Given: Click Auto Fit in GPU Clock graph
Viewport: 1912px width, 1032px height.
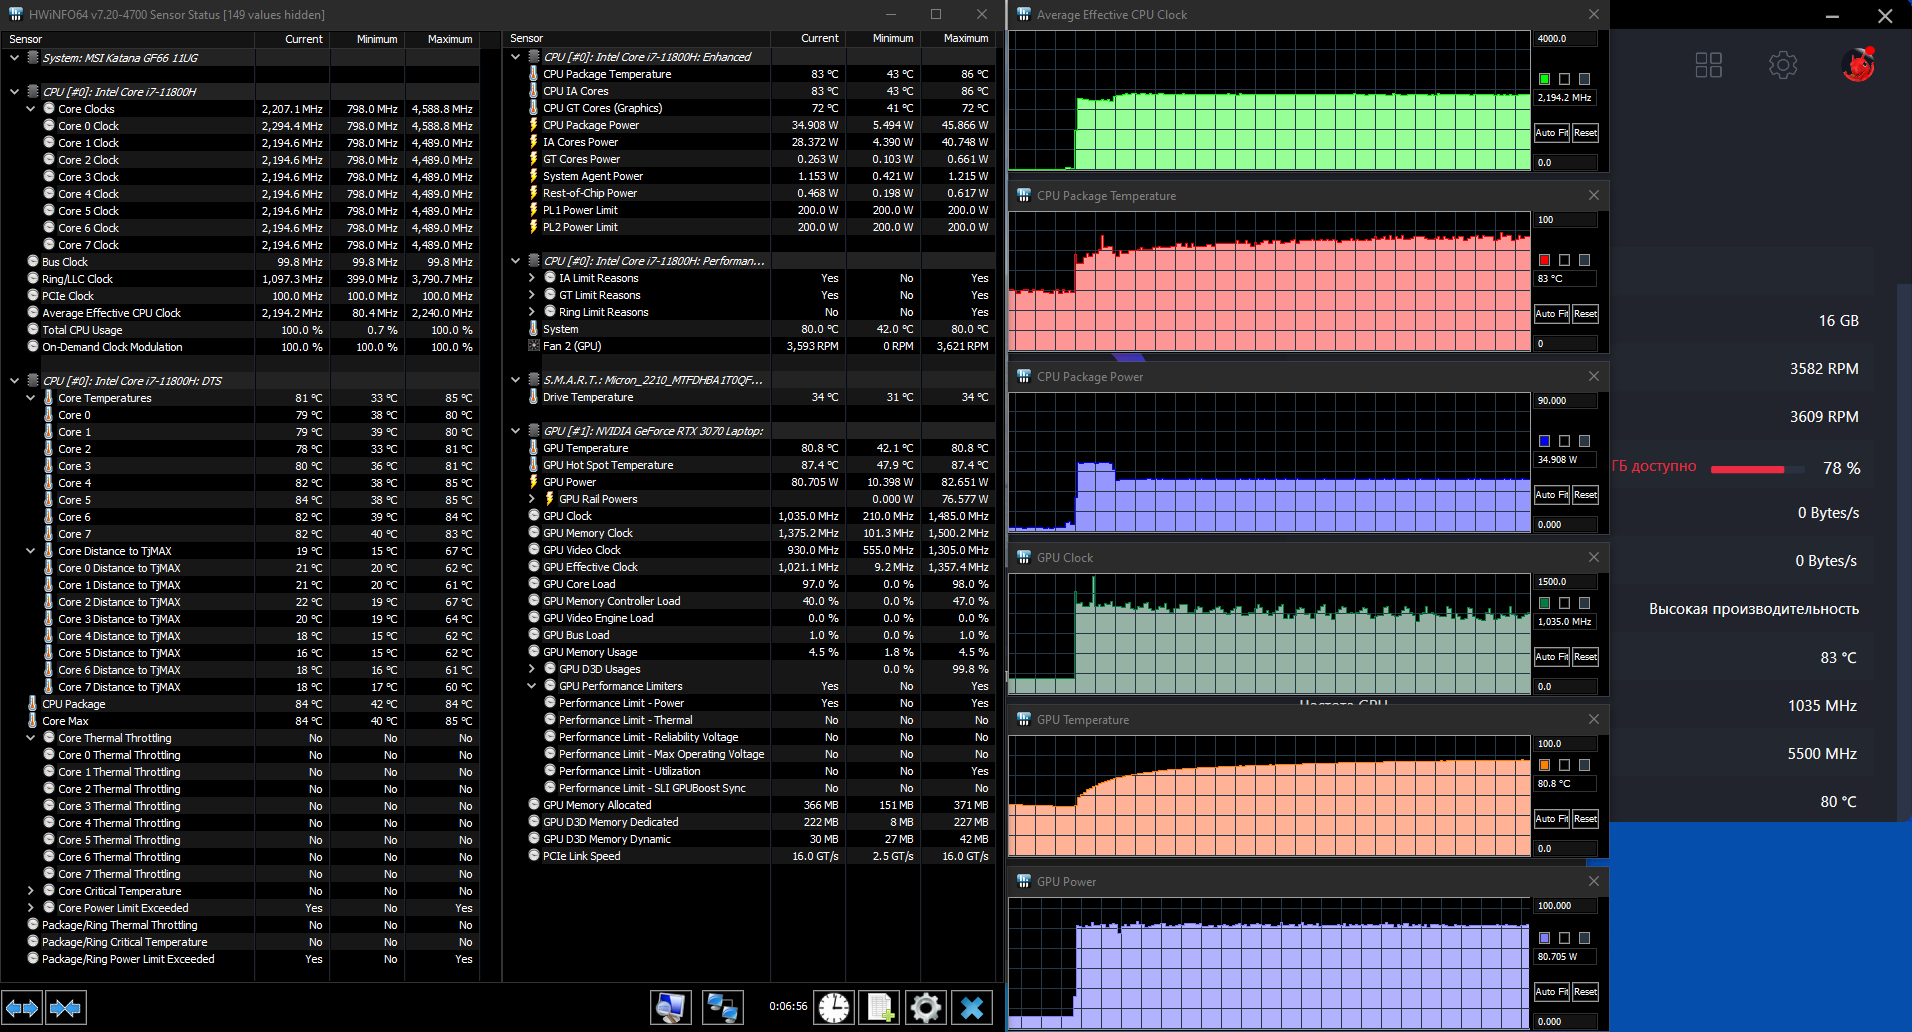Looking at the screenshot, I should tap(1552, 657).
